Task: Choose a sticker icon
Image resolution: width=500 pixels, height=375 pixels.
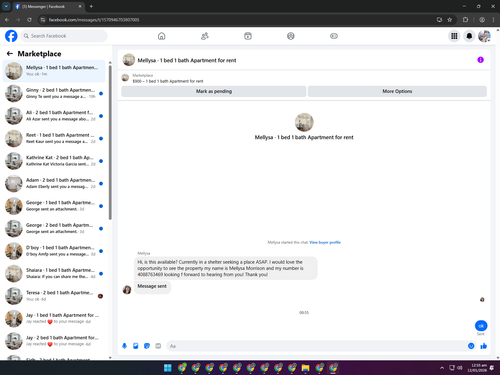Action: 147,346
